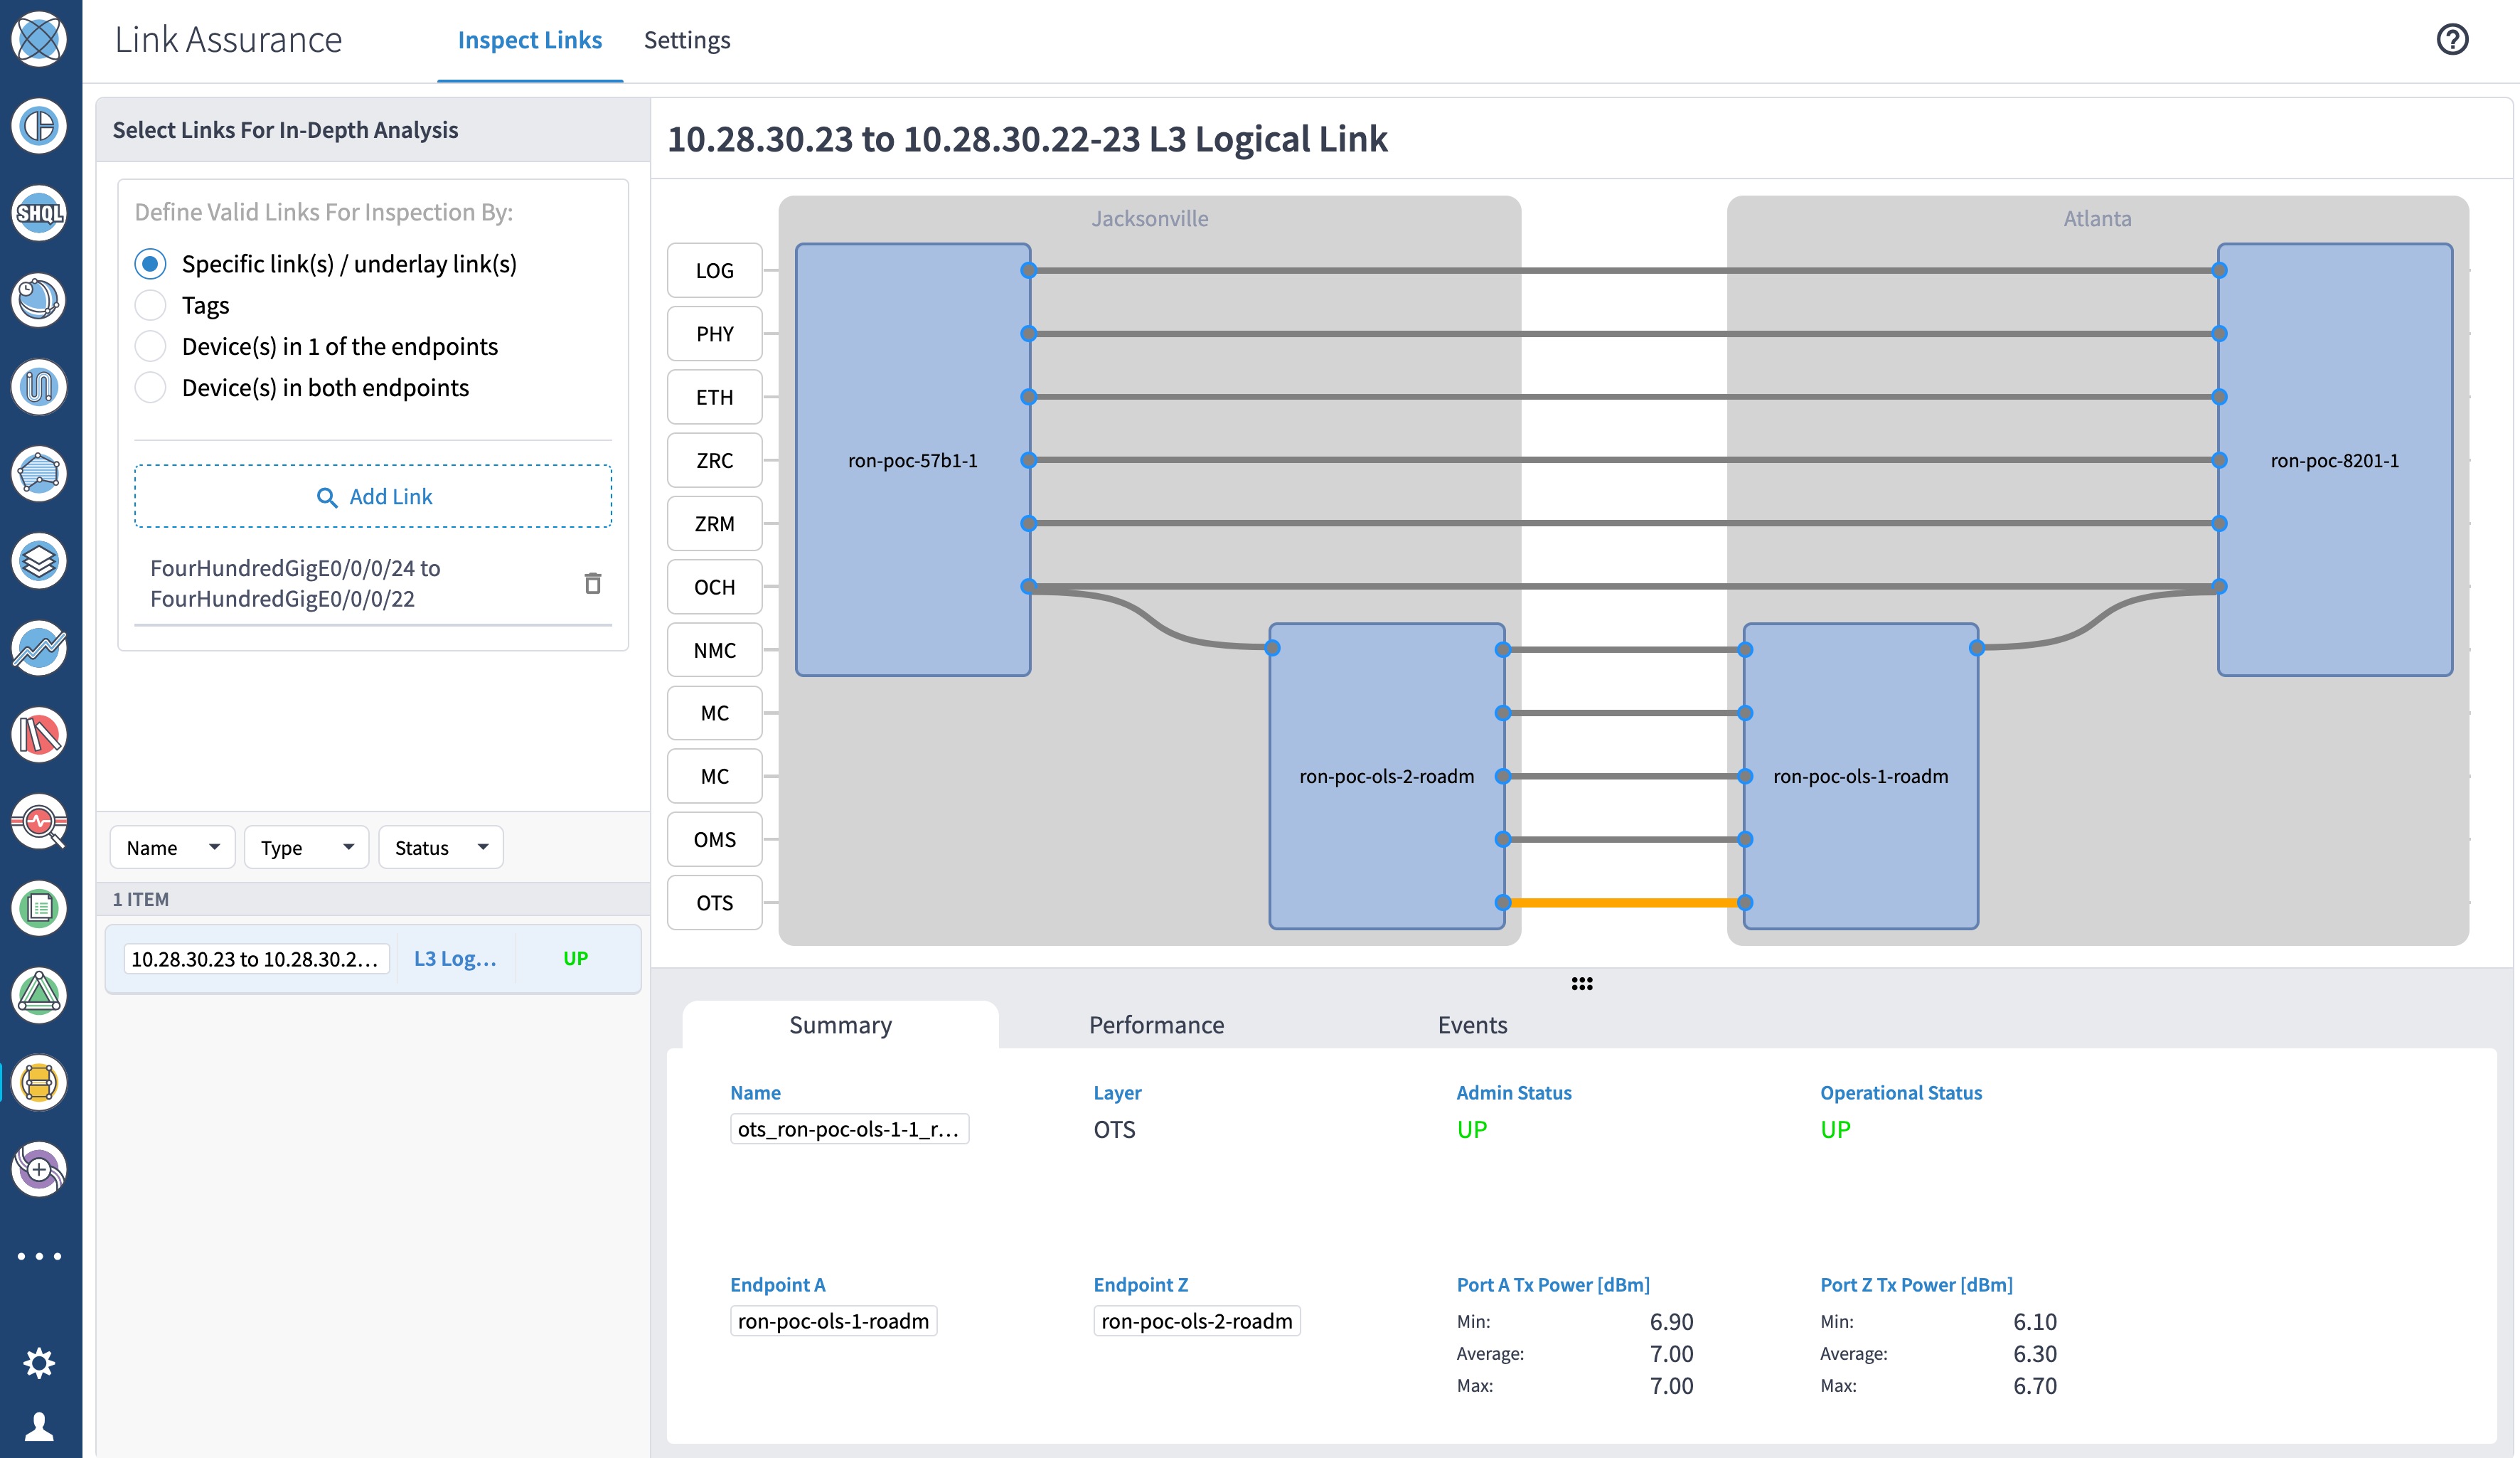
Task: Select the Tags radio option
Action: click(x=150, y=305)
